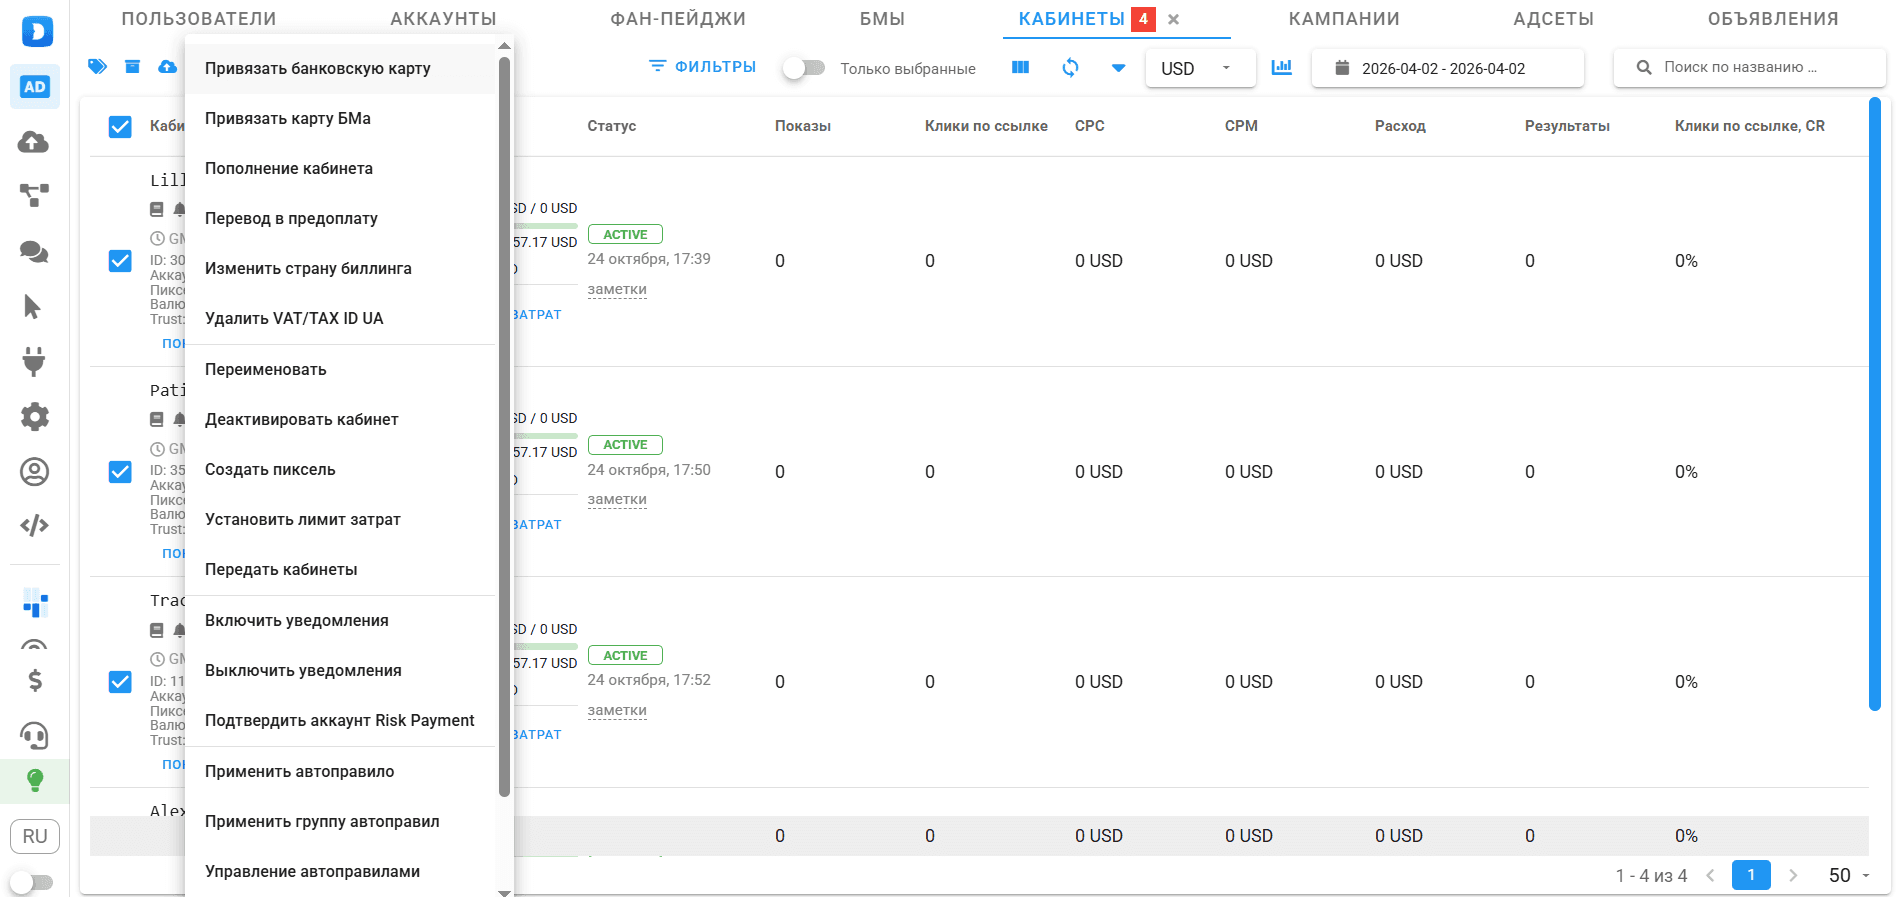Viewport: 1896px width, 897px height.
Task: Open the bar chart statistics icon
Action: (x=1281, y=67)
